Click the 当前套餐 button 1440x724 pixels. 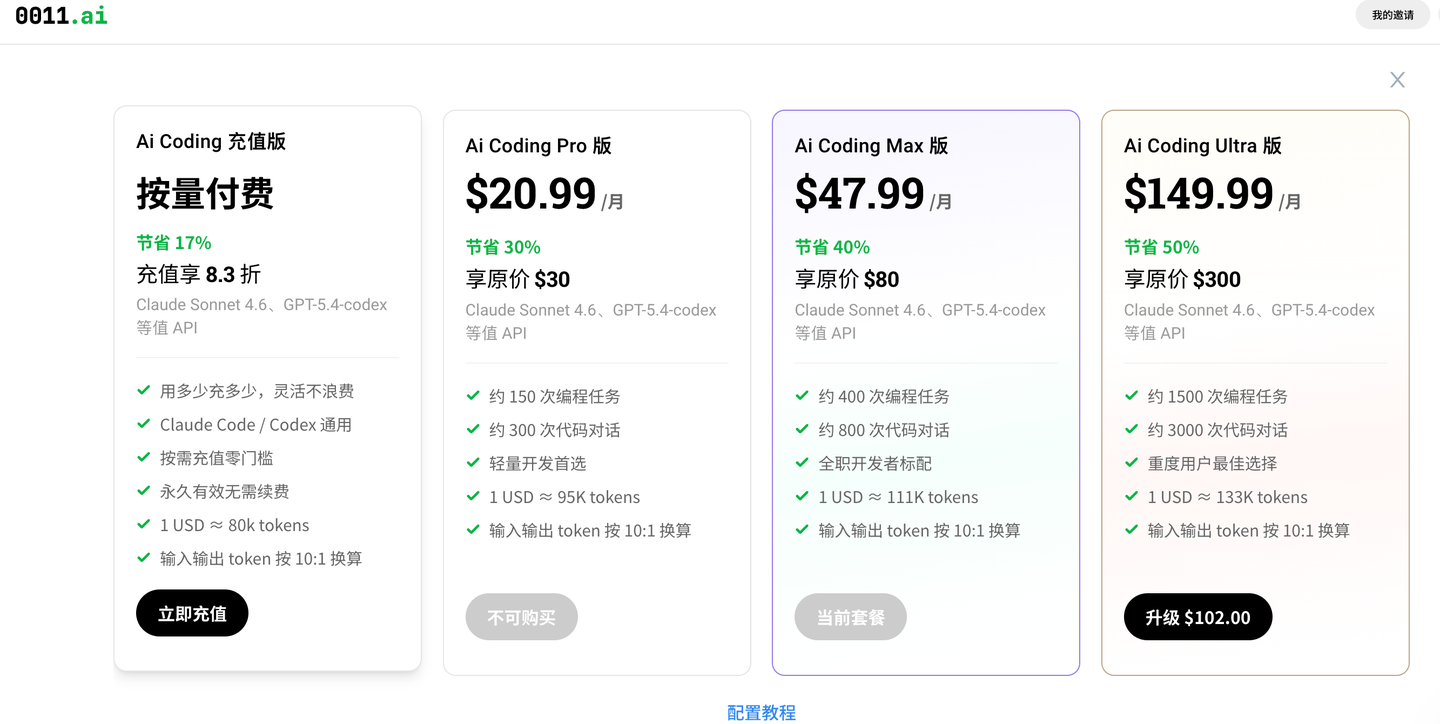[850, 617]
